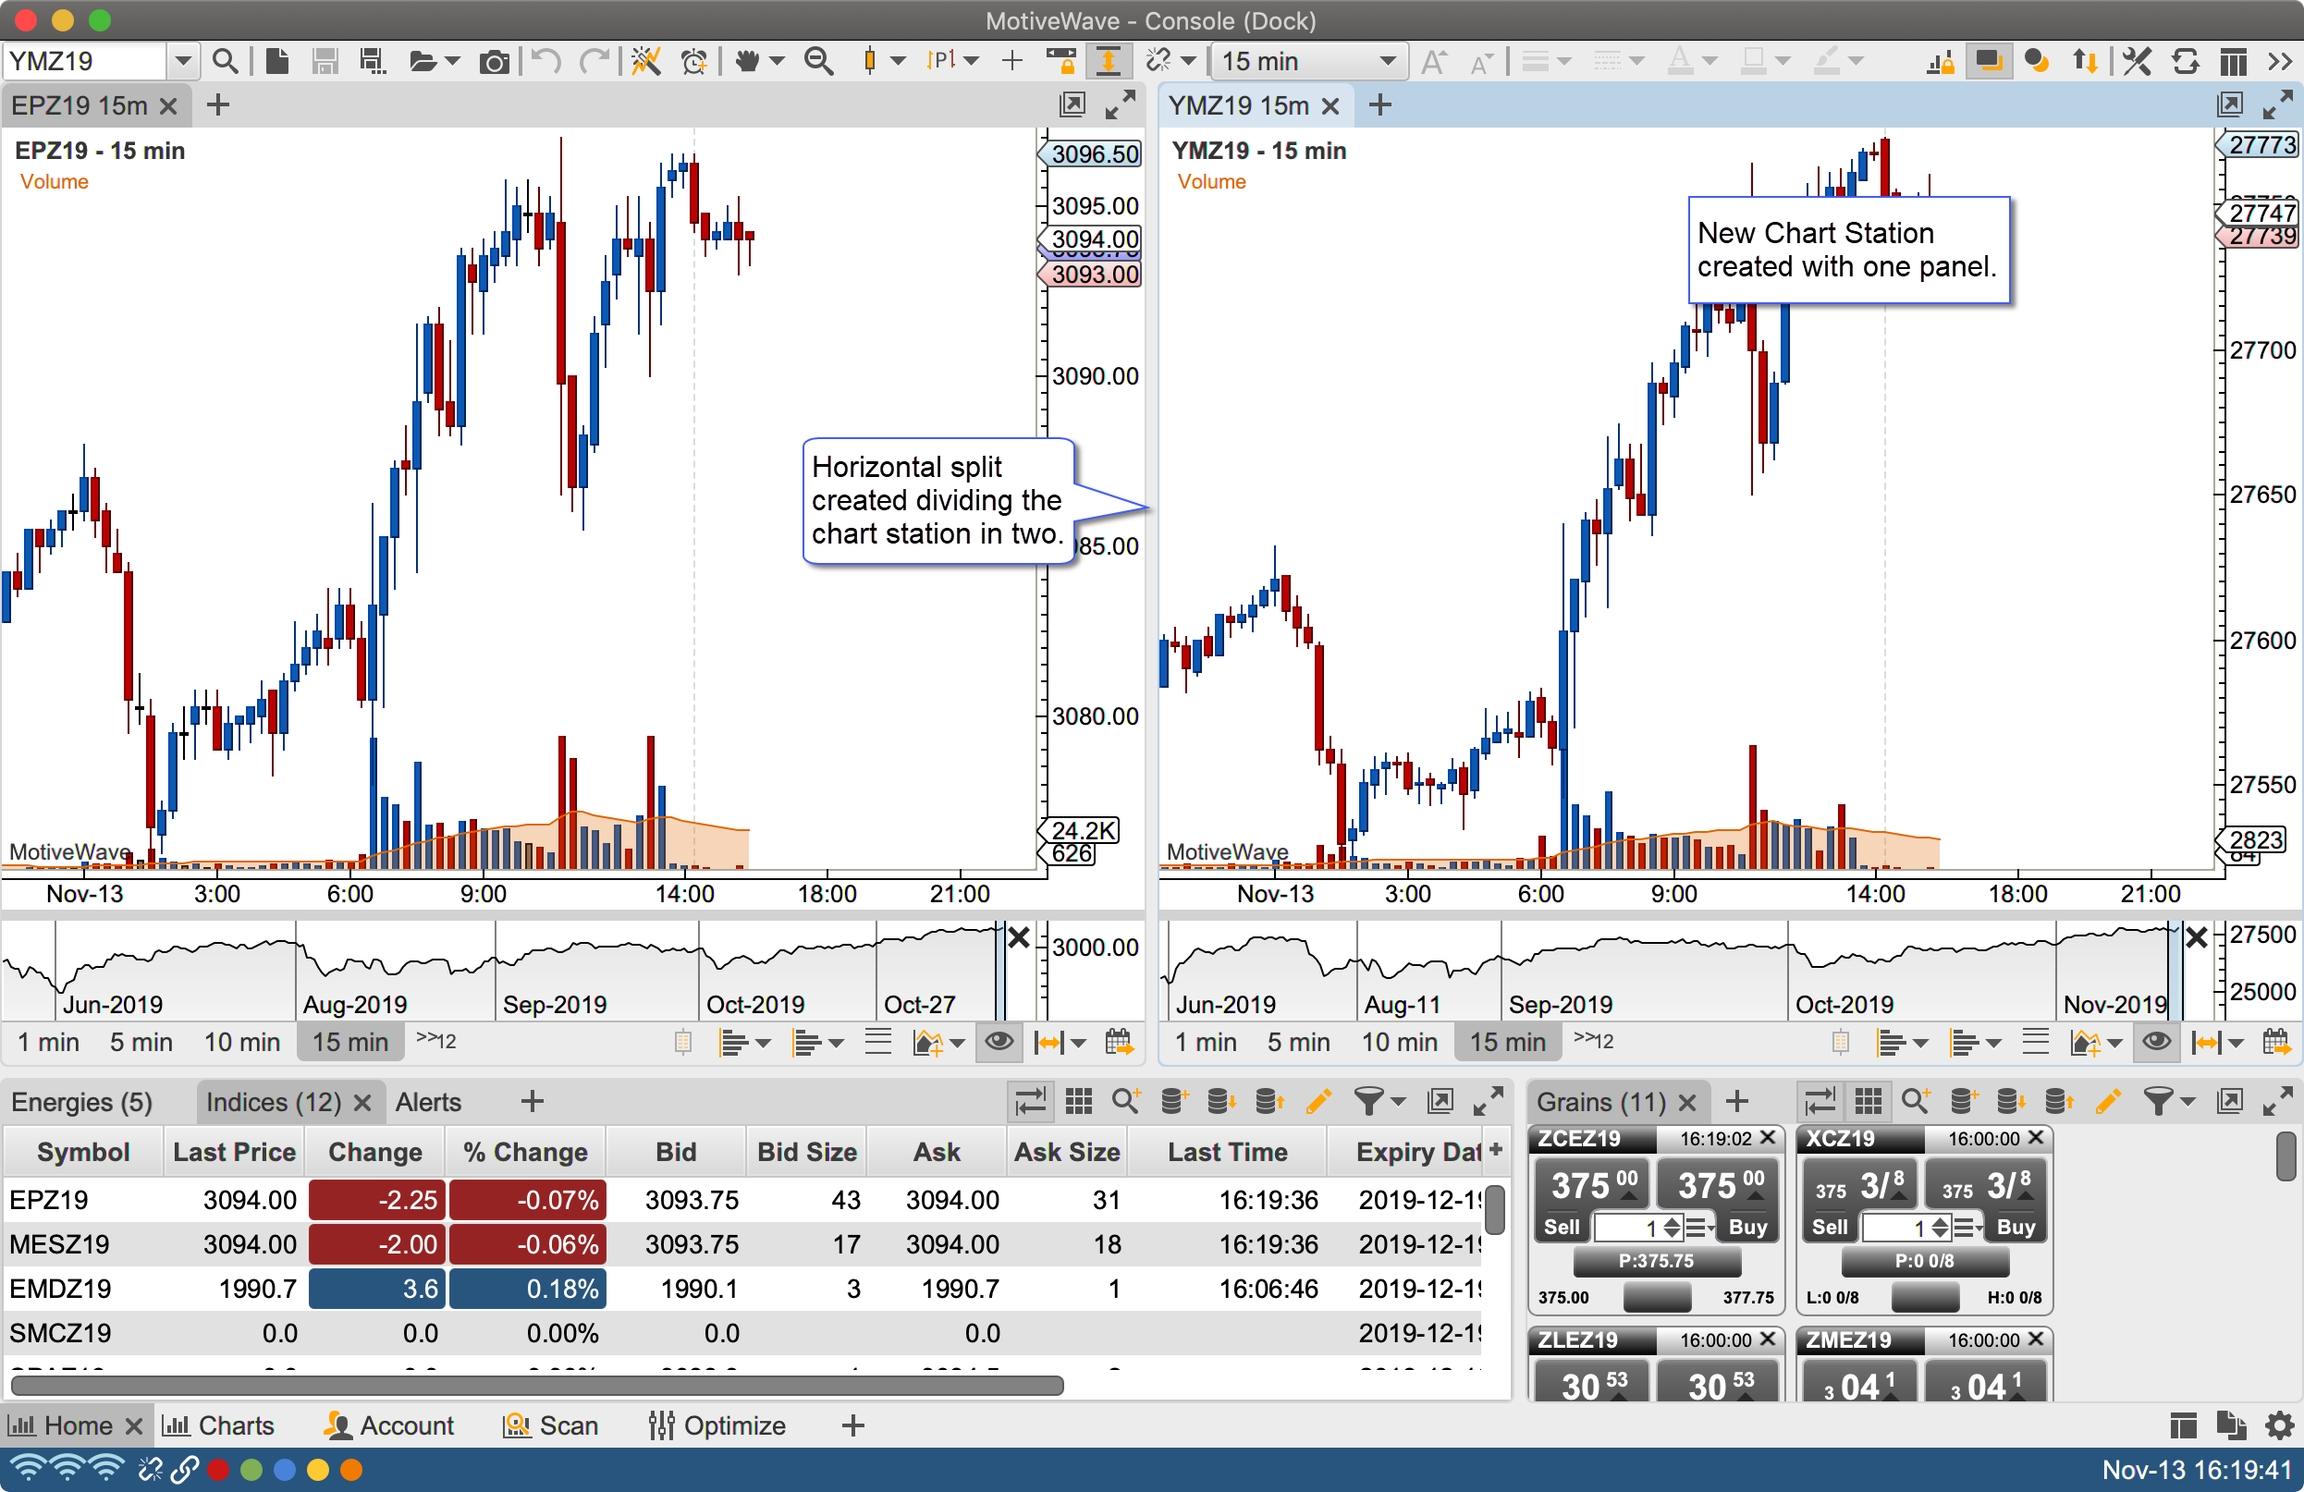2304x1492 pixels.
Task: Toggle vertical auto scale button
Action: (x=1108, y=61)
